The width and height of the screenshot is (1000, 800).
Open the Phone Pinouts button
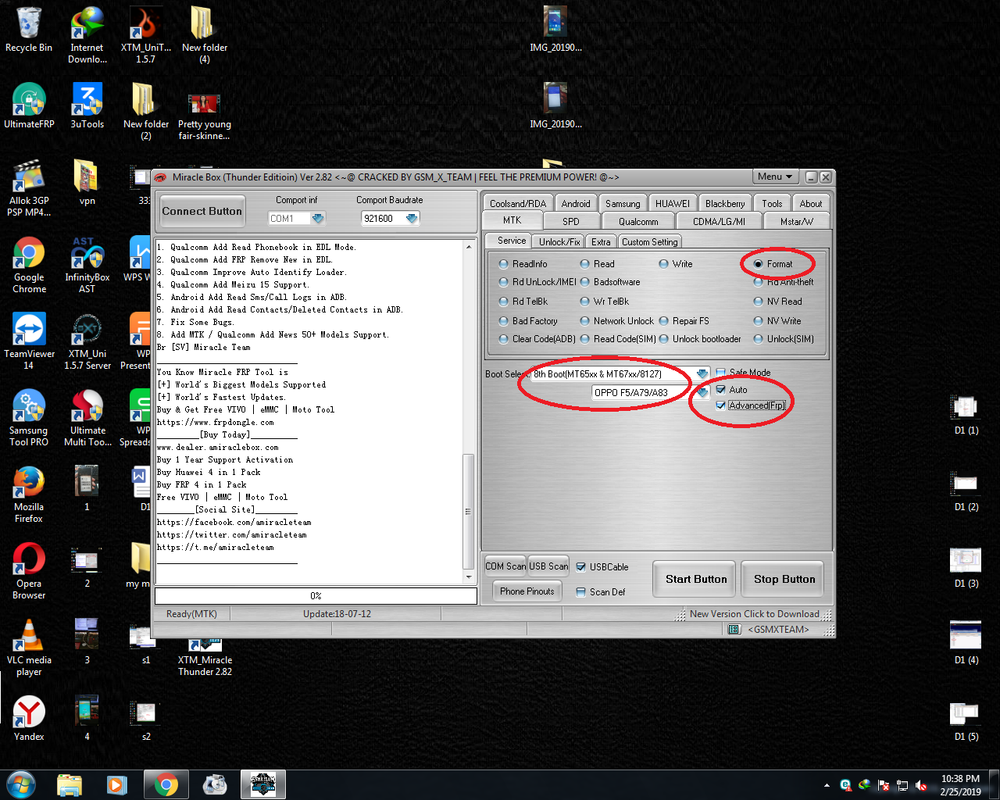coord(527,591)
